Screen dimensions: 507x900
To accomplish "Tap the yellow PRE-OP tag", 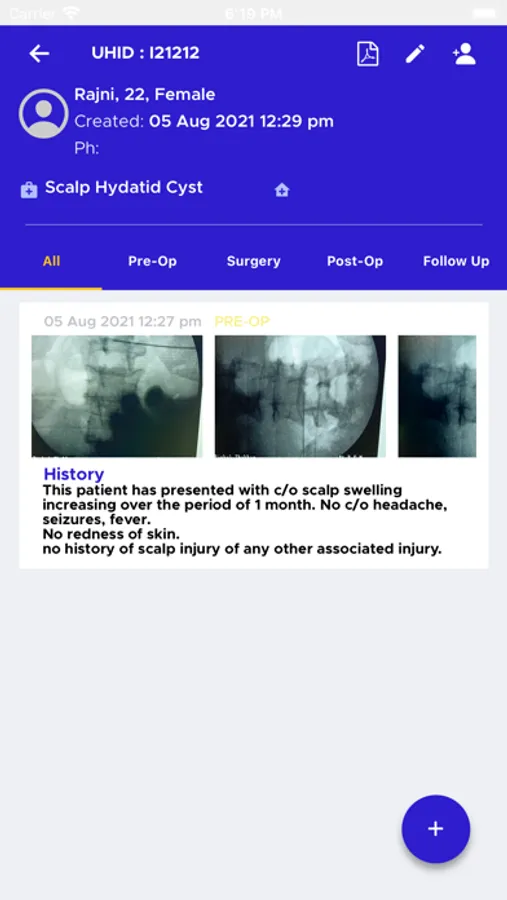I will [x=242, y=321].
